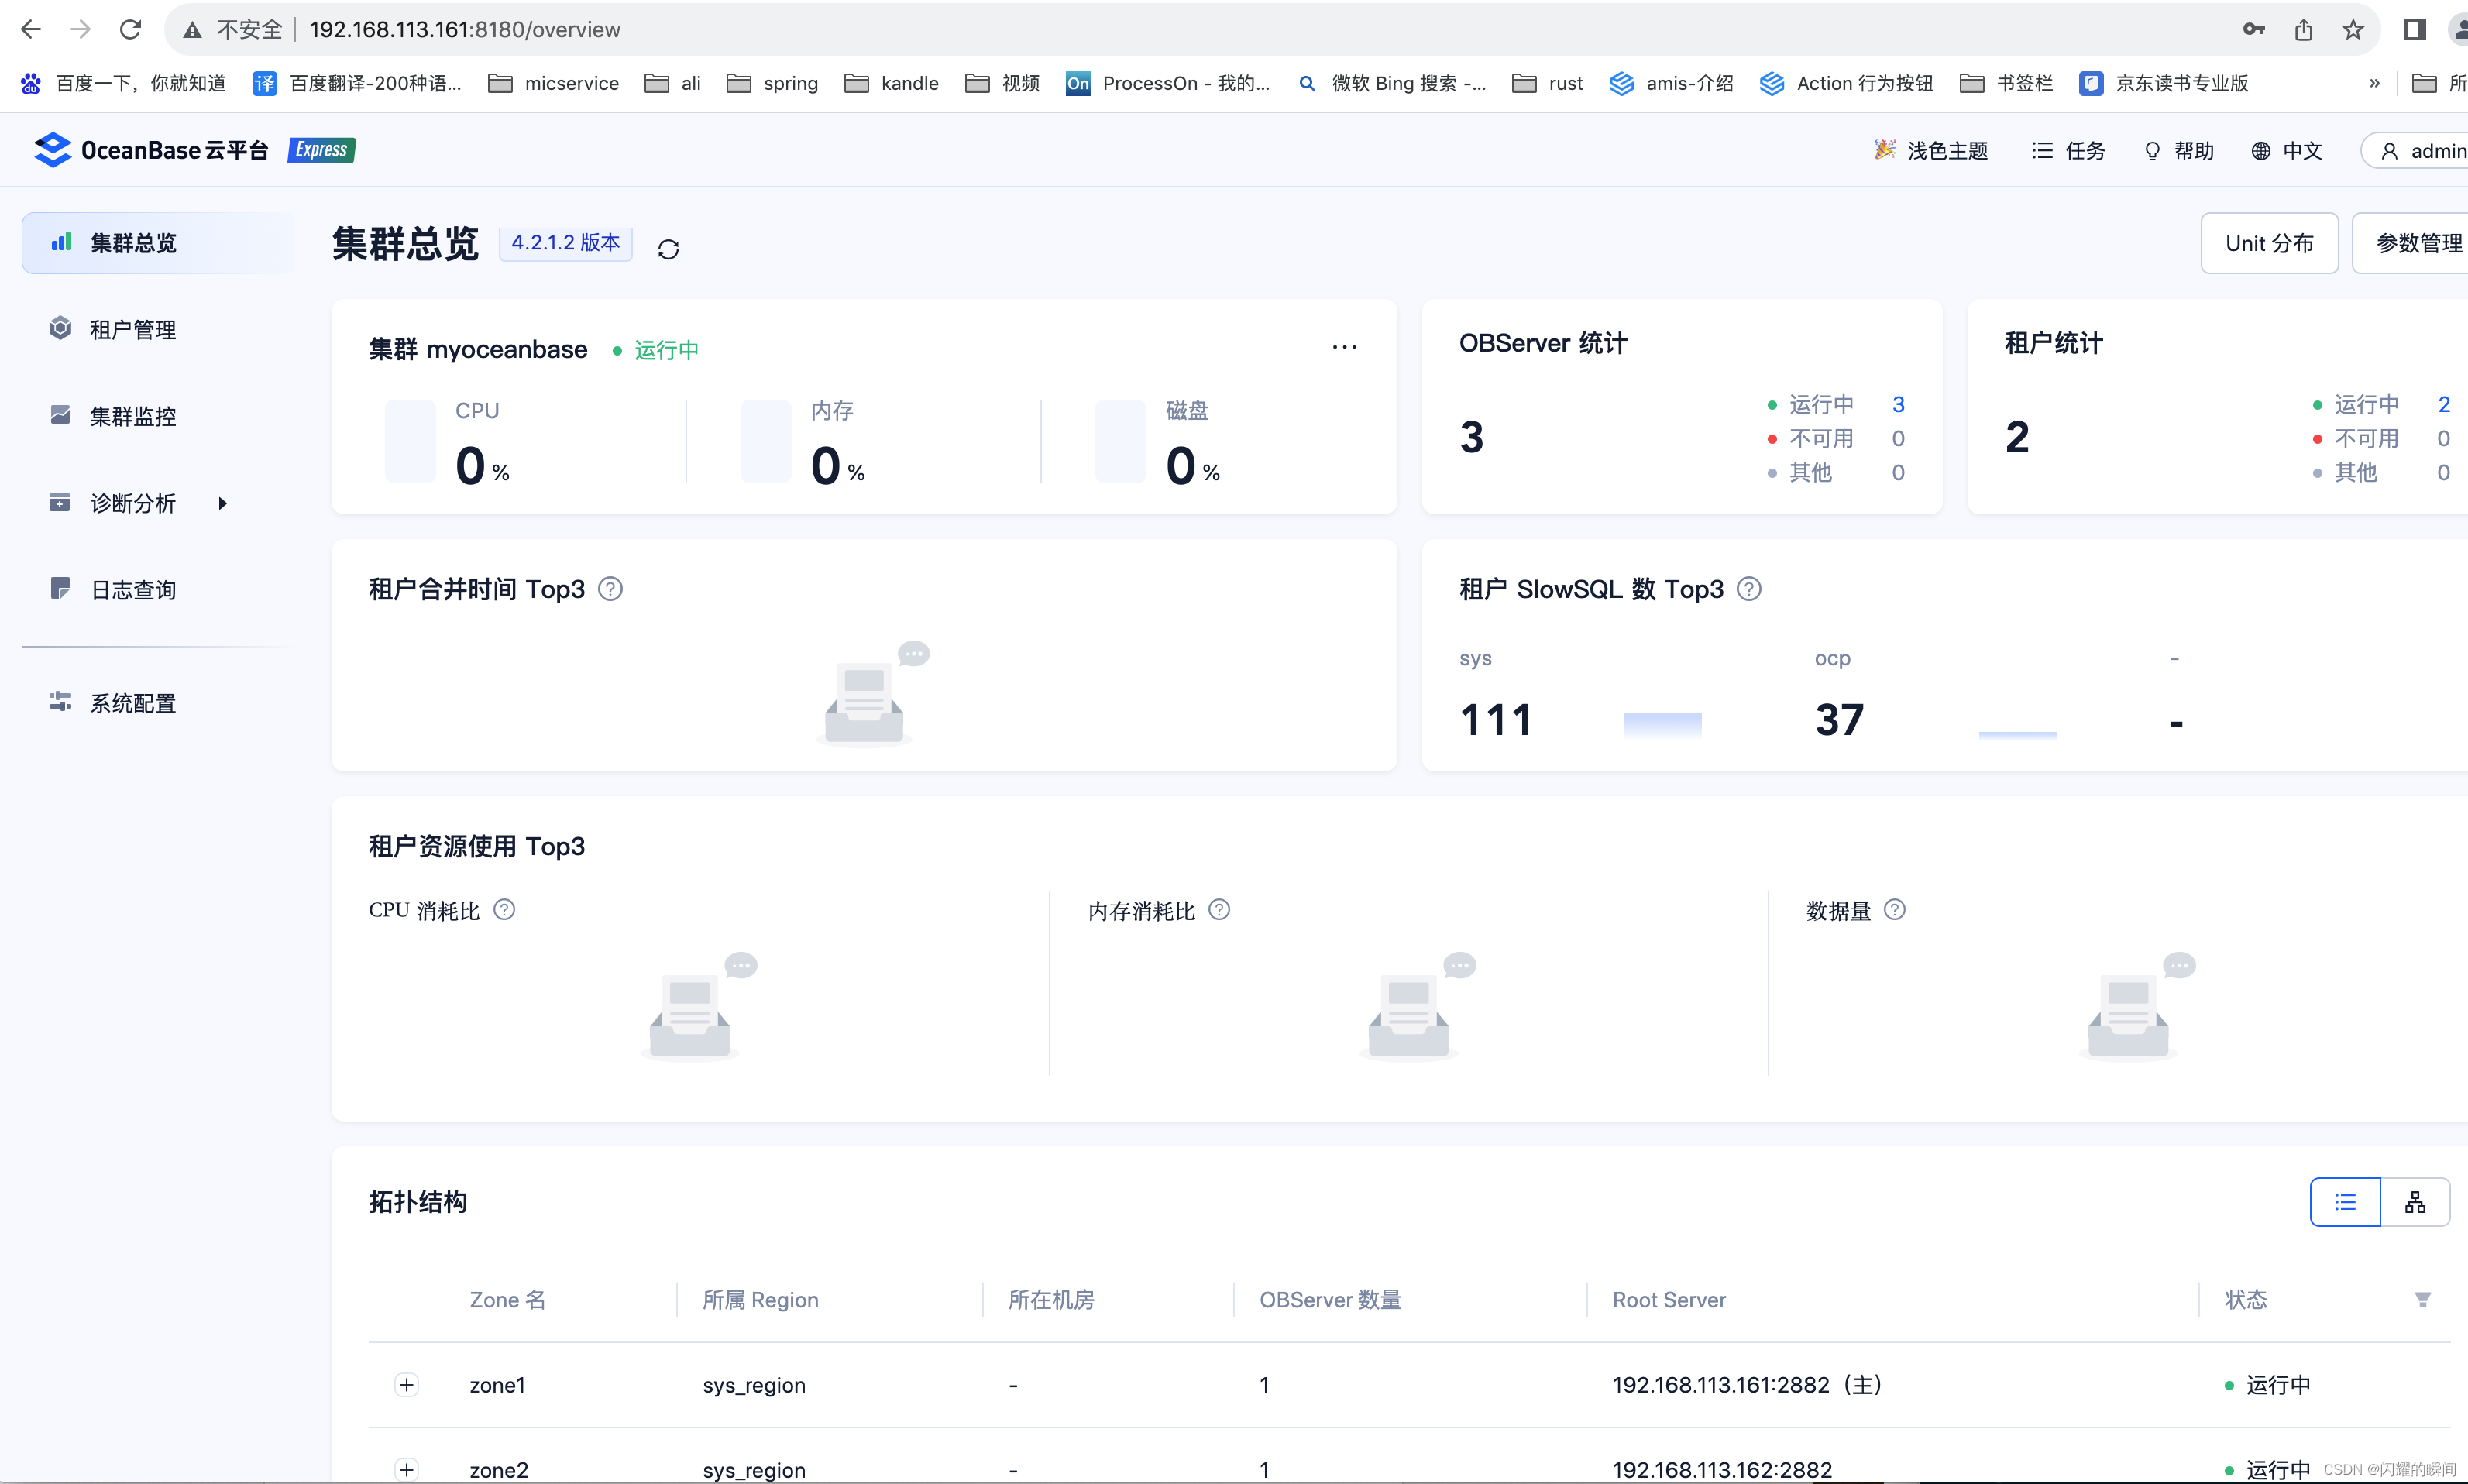Click the Unit 分布 button

(2268, 243)
